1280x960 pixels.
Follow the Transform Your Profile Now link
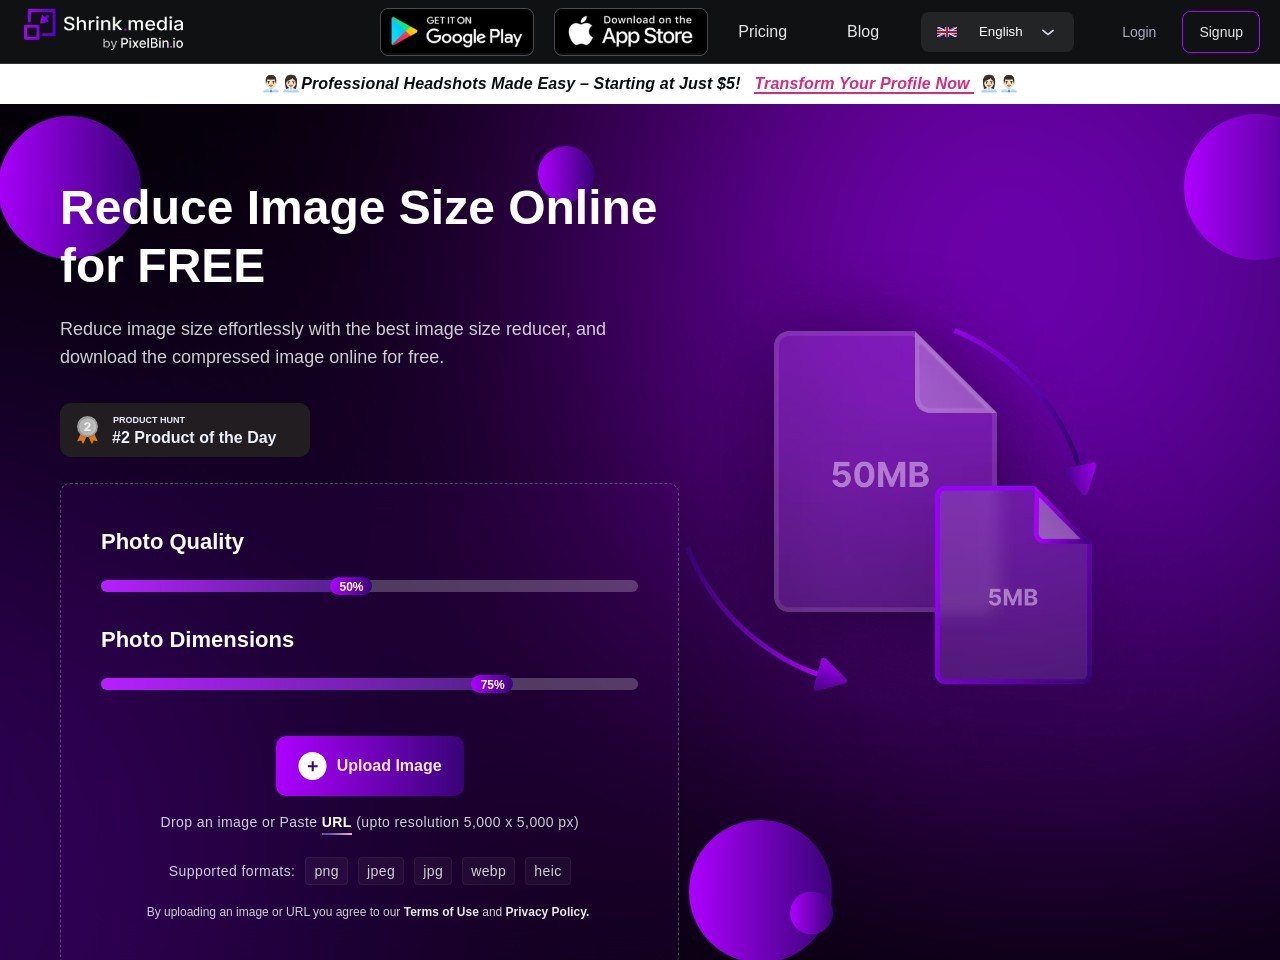coord(862,84)
